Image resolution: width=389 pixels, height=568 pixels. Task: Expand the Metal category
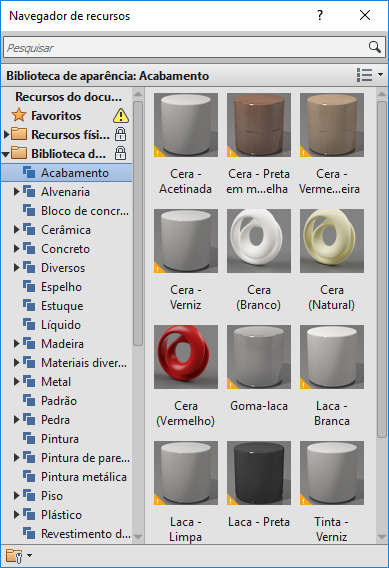point(16,381)
